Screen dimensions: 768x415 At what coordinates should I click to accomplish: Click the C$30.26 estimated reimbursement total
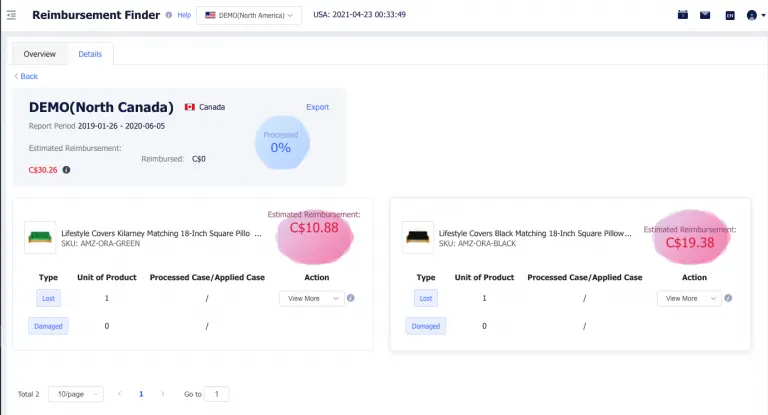(43, 170)
